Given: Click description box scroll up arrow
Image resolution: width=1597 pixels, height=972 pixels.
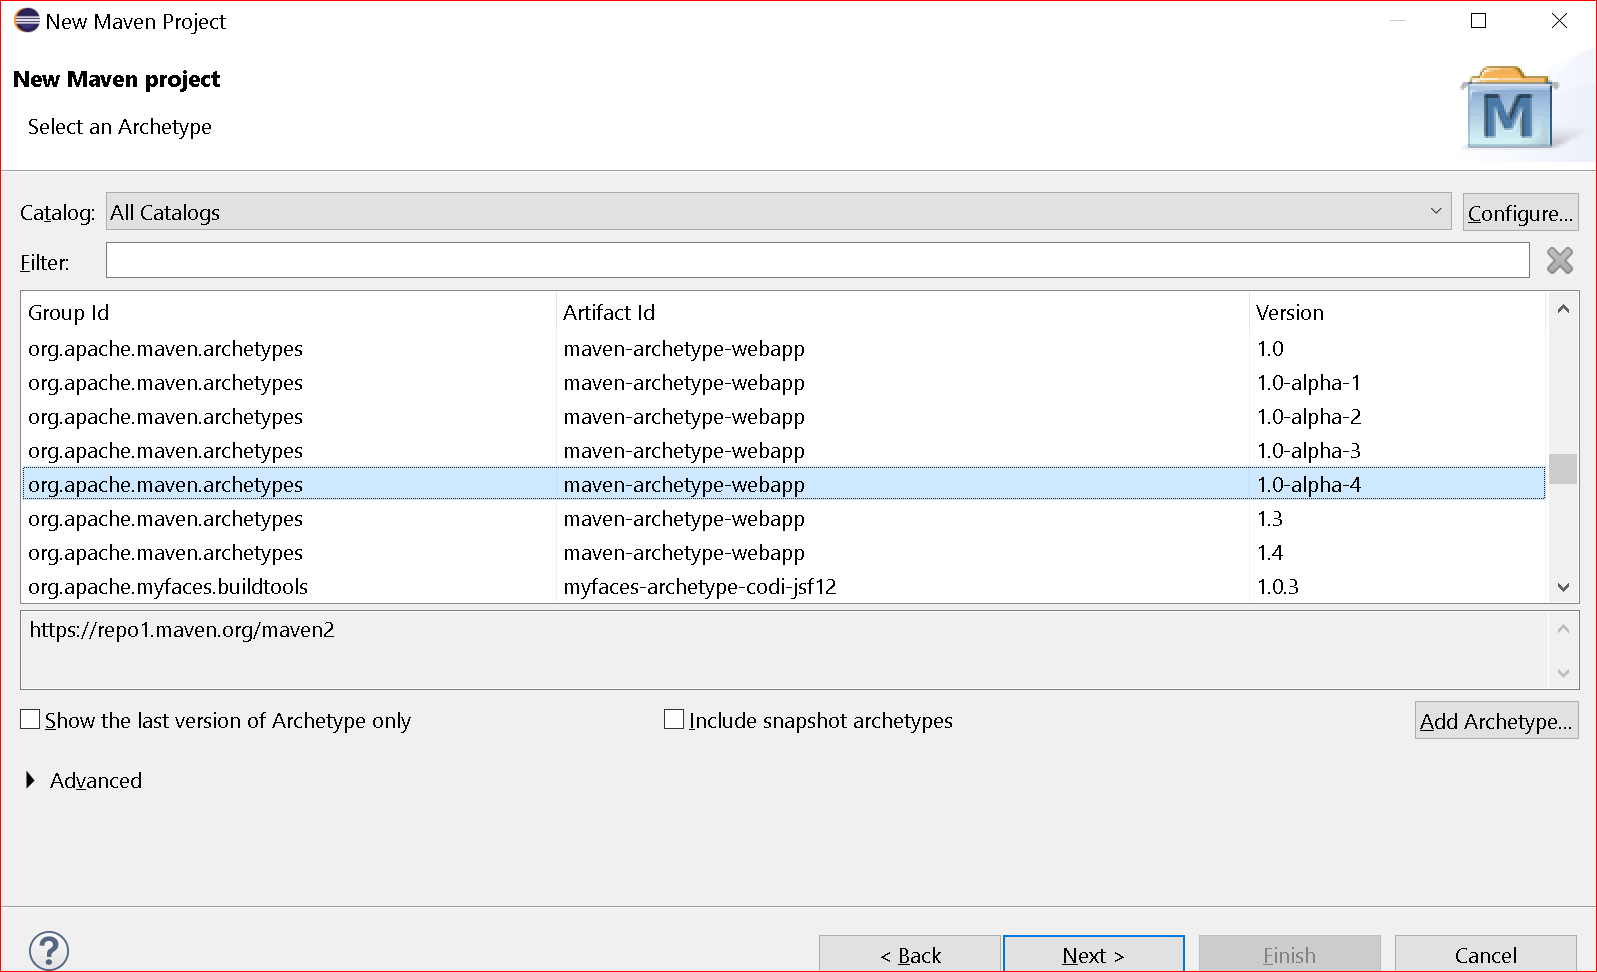Looking at the screenshot, I should pos(1563,629).
